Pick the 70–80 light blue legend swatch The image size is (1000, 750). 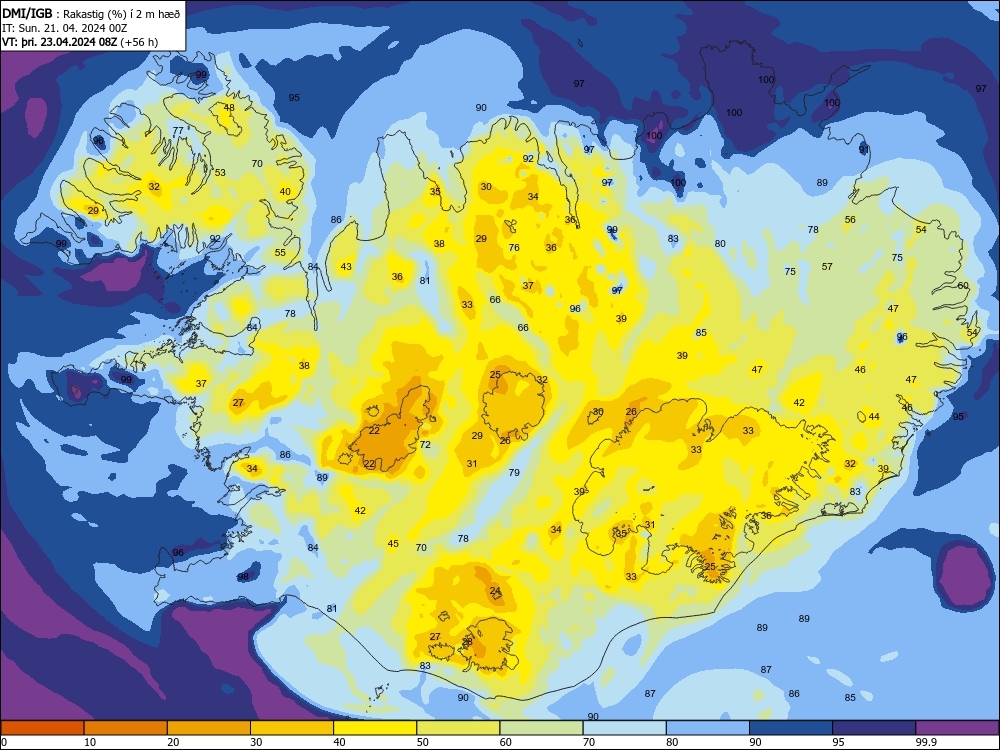(625, 728)
